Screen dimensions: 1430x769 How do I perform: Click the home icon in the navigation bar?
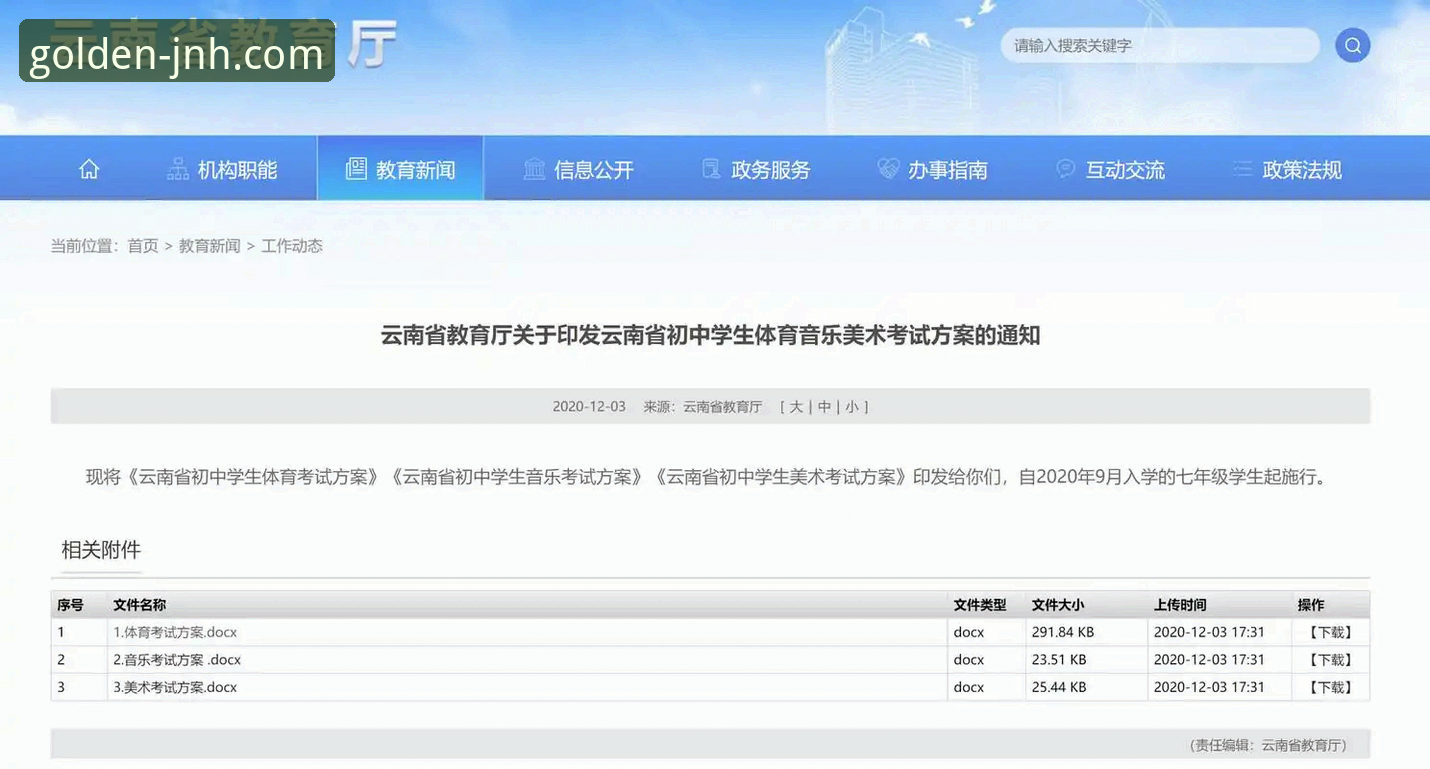88,168
